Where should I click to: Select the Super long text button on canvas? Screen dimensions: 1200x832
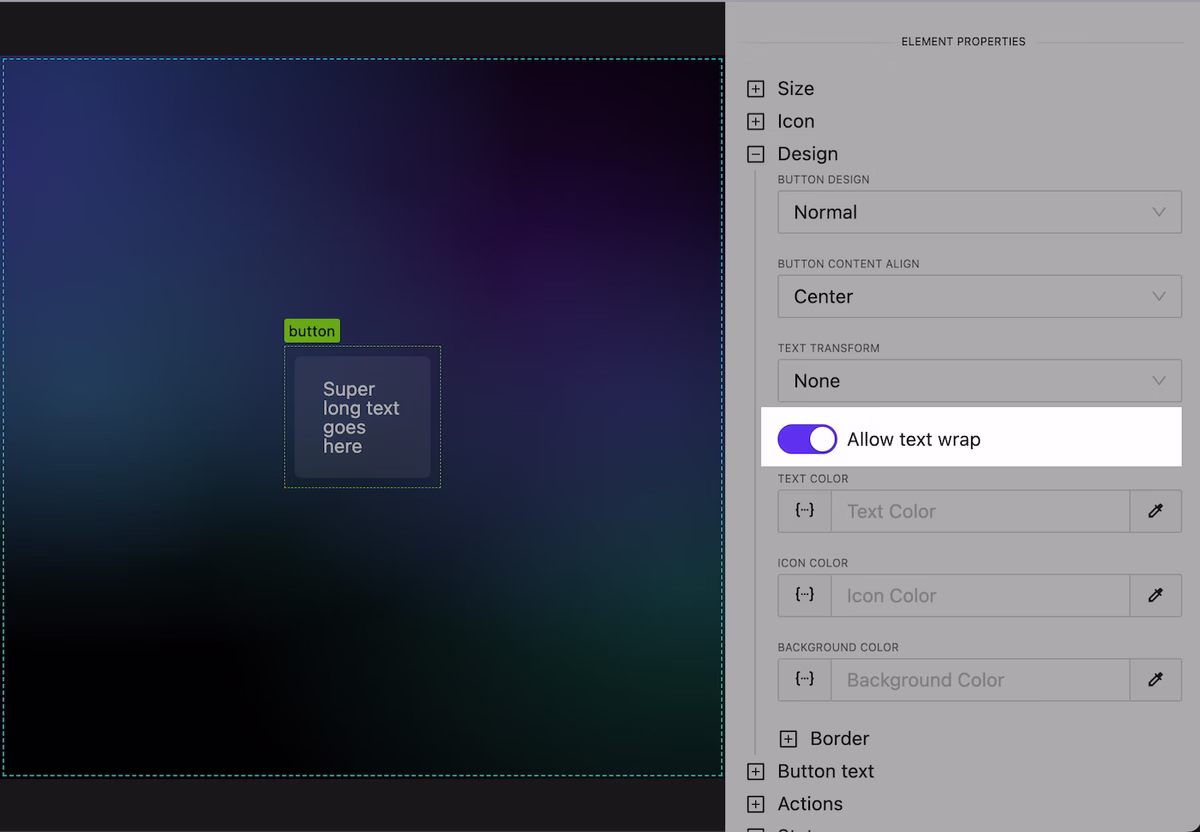pyautogui.click(x=362, y=417)
